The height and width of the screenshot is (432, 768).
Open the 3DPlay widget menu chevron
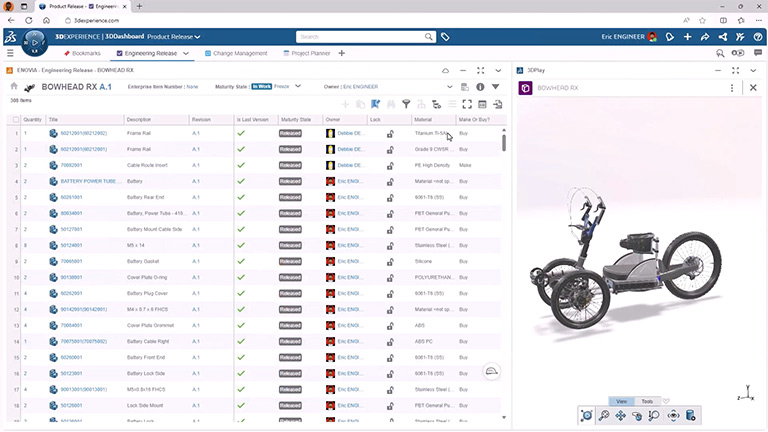pos(753,71)
